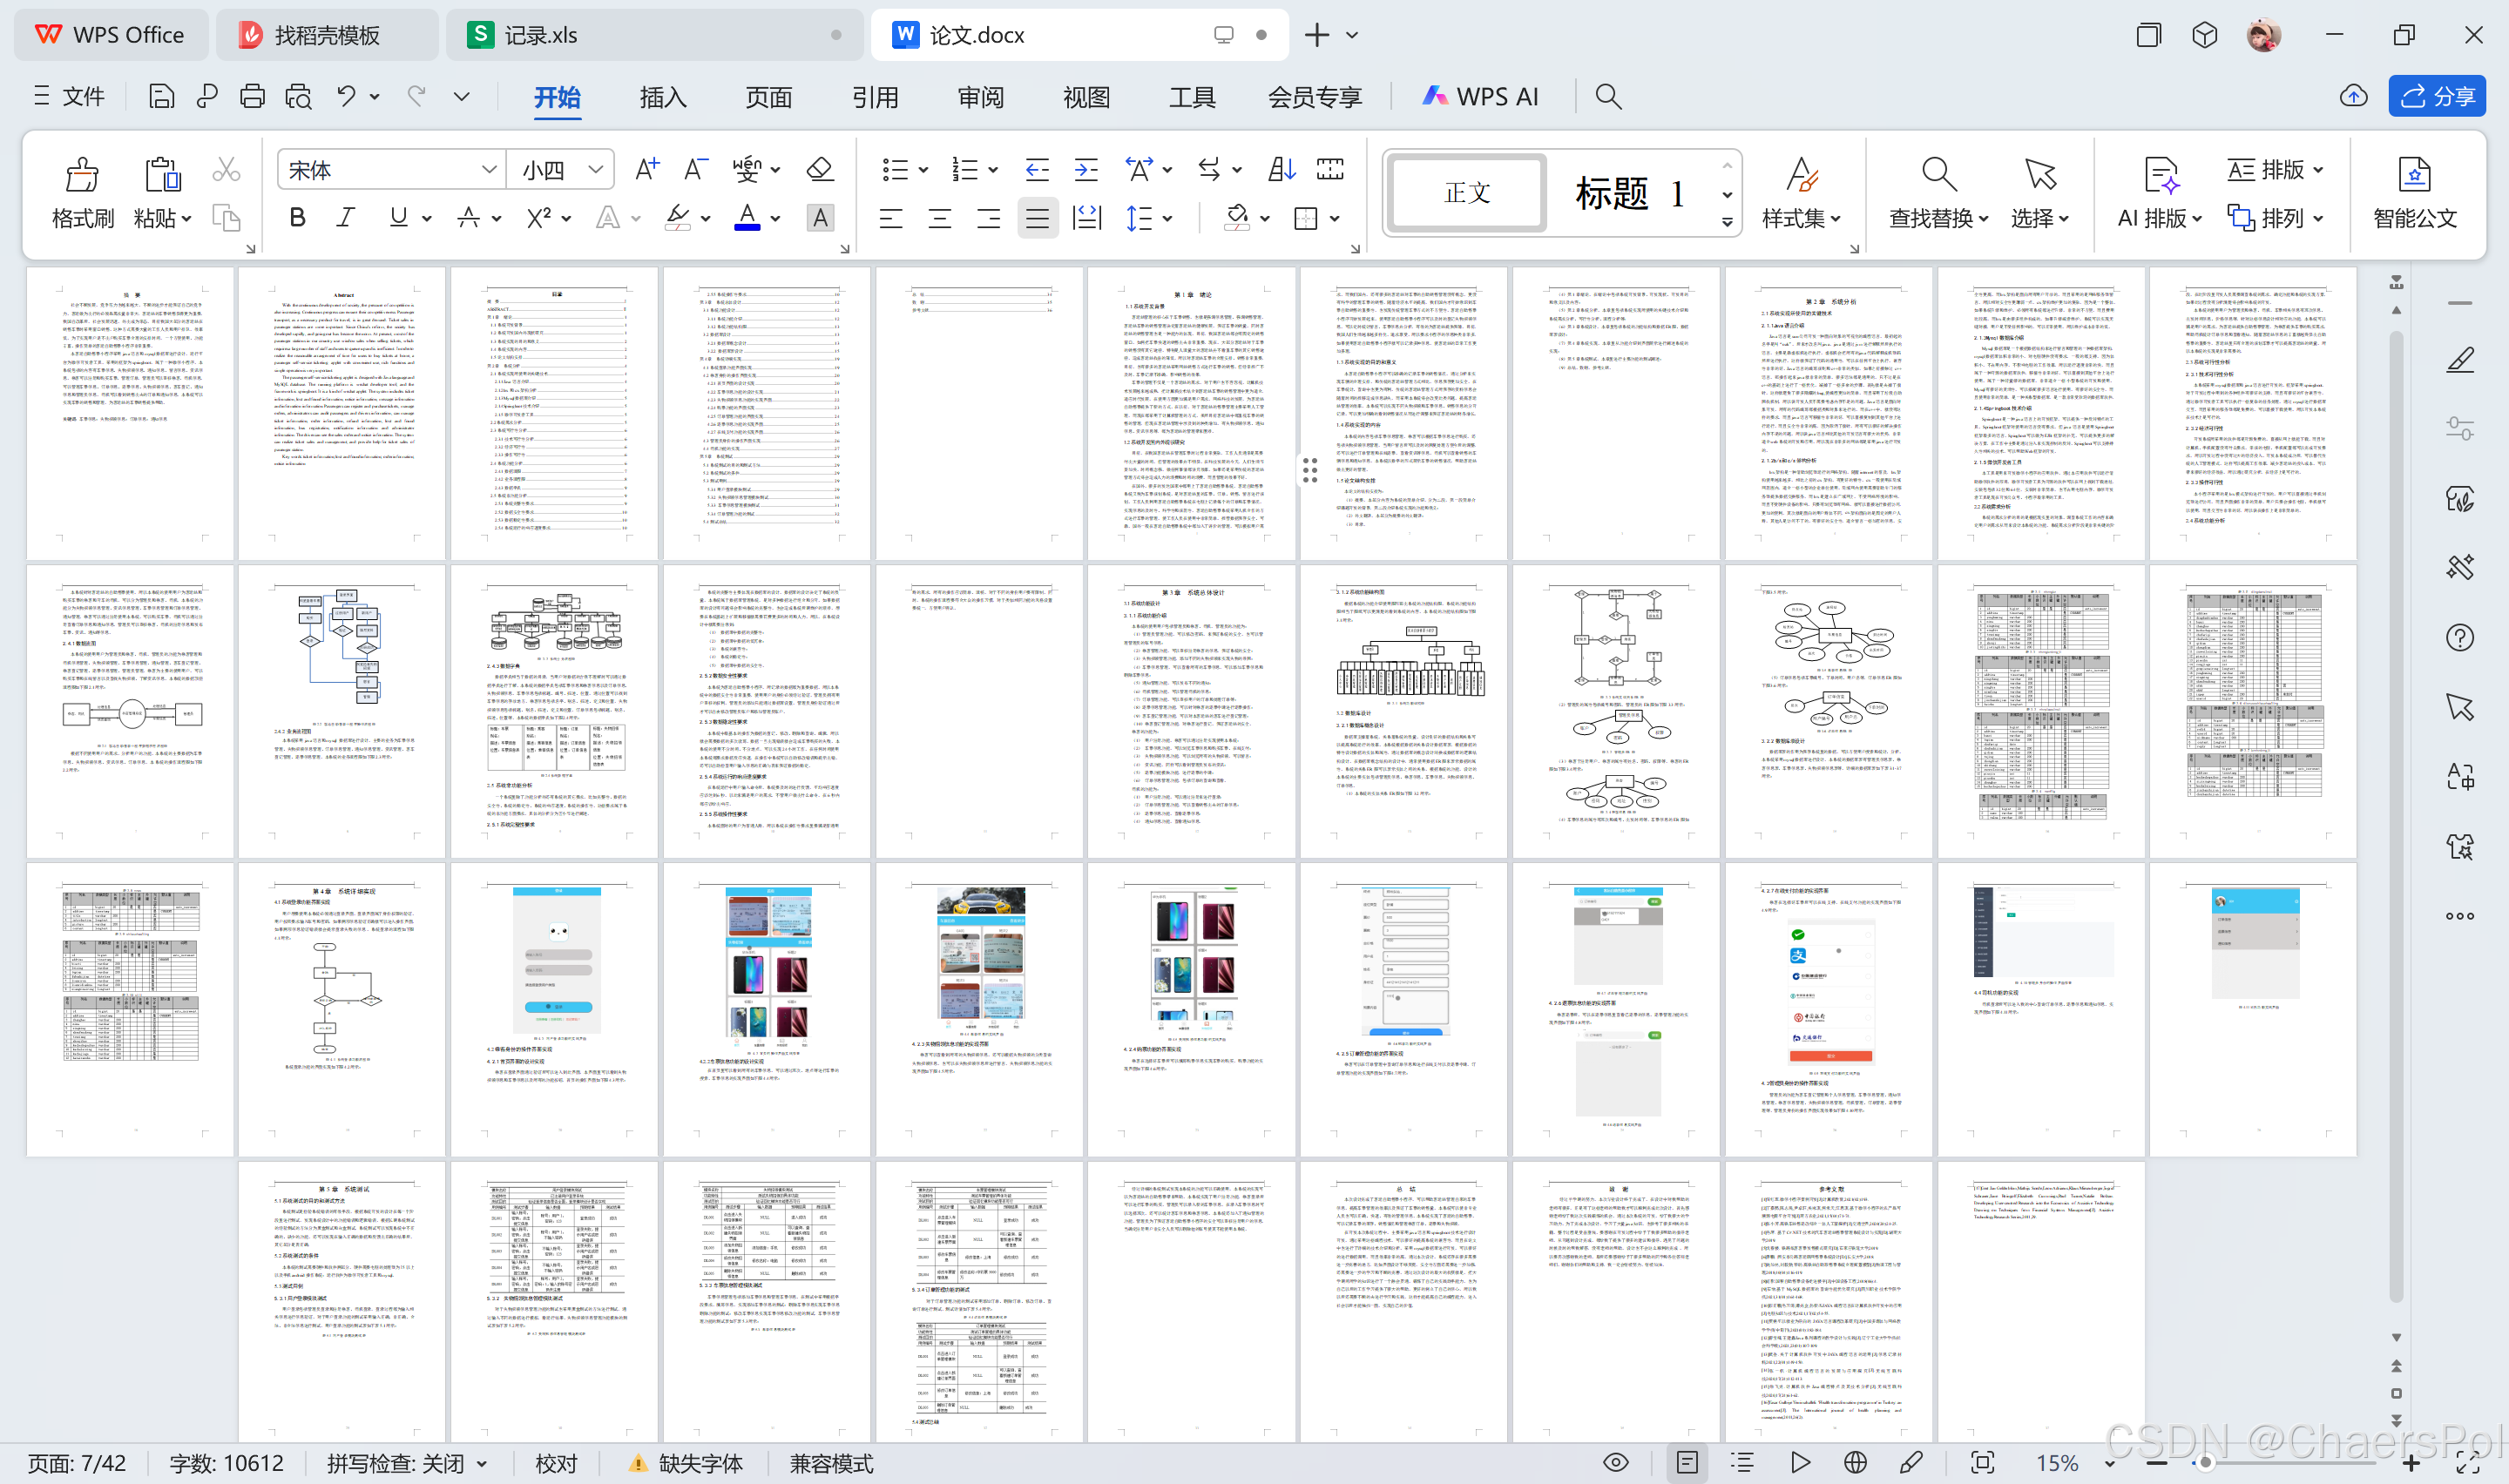The image size is (2509, 1484).
Task: Click the globe web layout icon in status bar
Action: point(1855,1462)
